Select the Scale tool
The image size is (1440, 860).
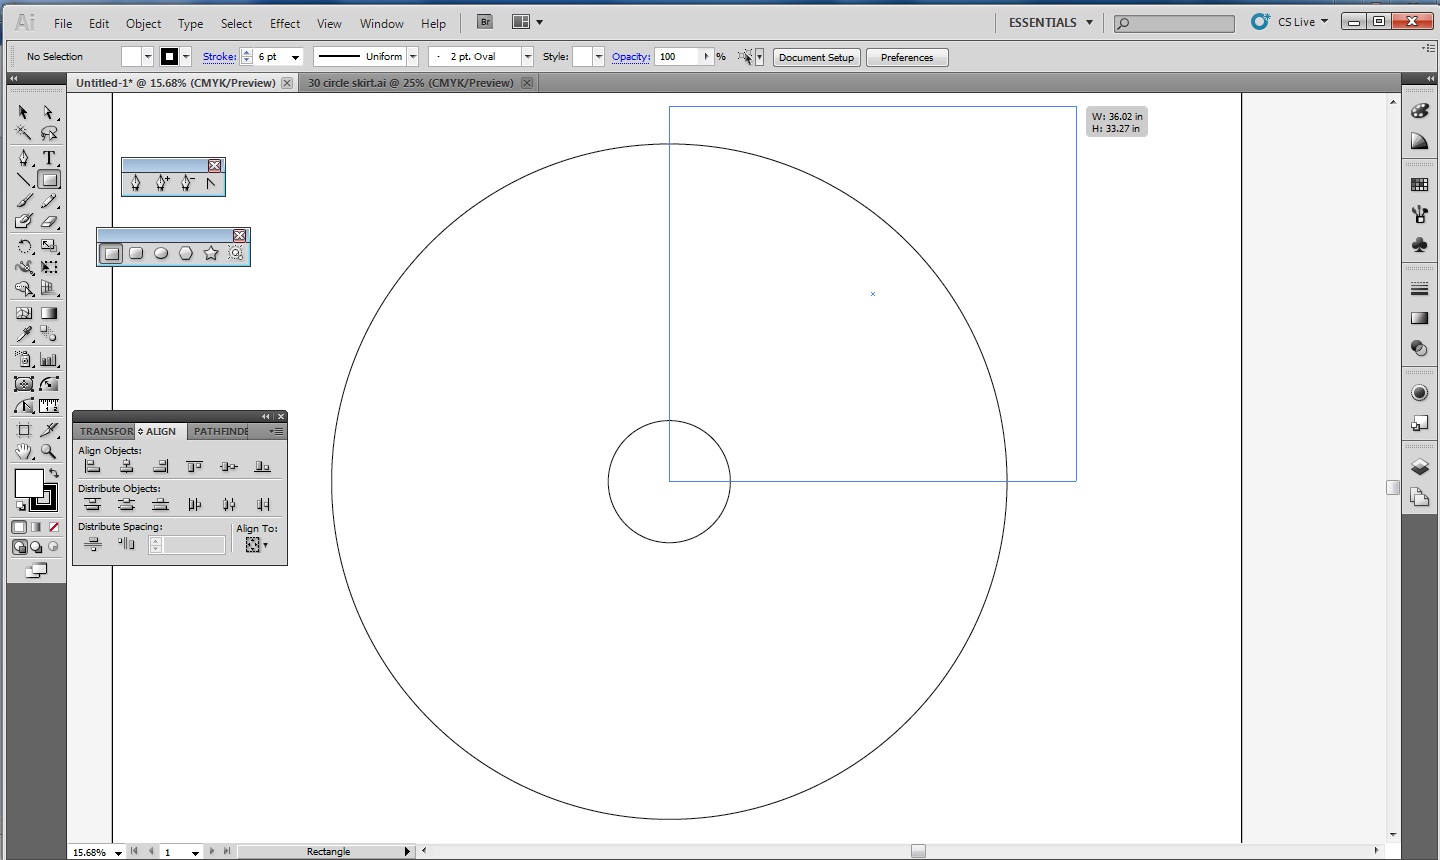tap(49, 246)
